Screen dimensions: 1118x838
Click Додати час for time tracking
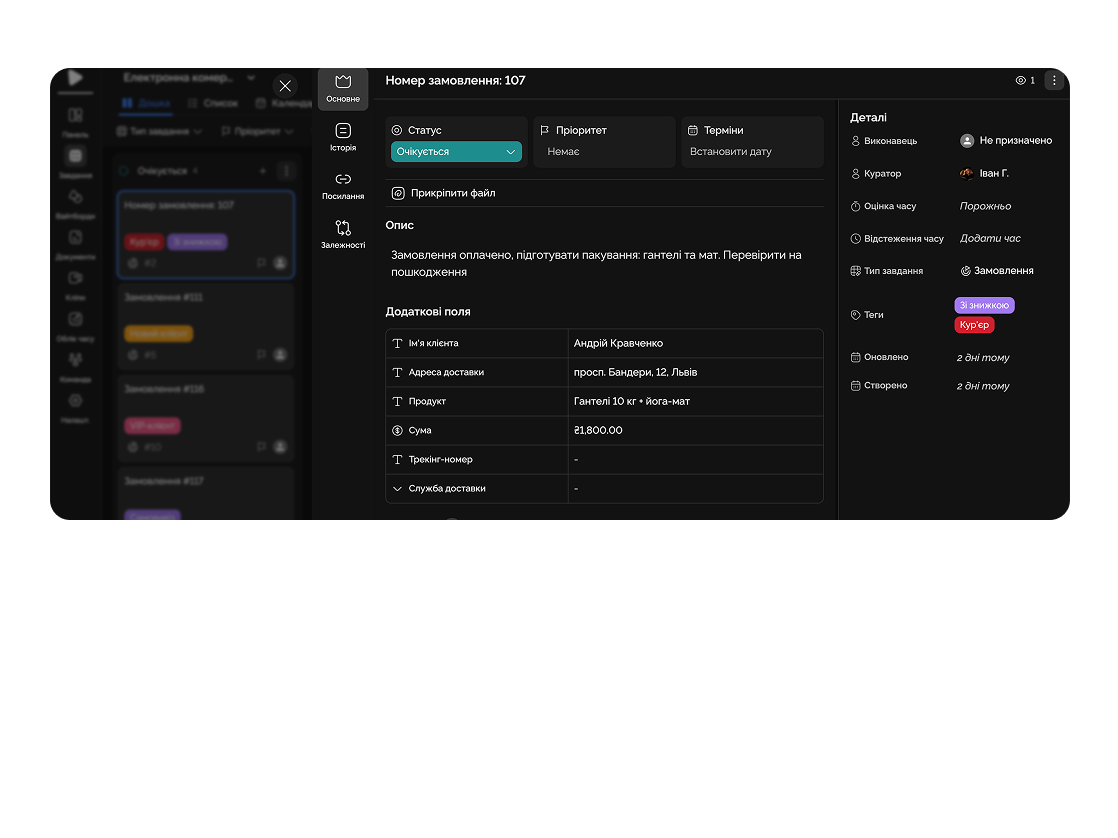[990, 239]
